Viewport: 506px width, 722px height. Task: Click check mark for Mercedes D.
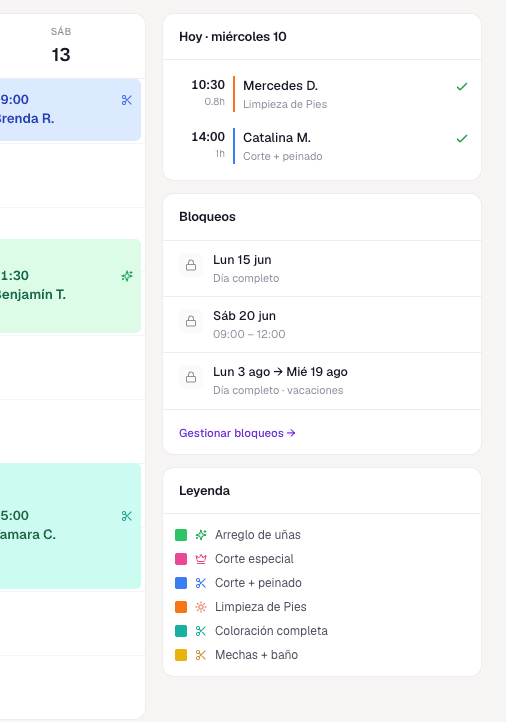[462, 87]
